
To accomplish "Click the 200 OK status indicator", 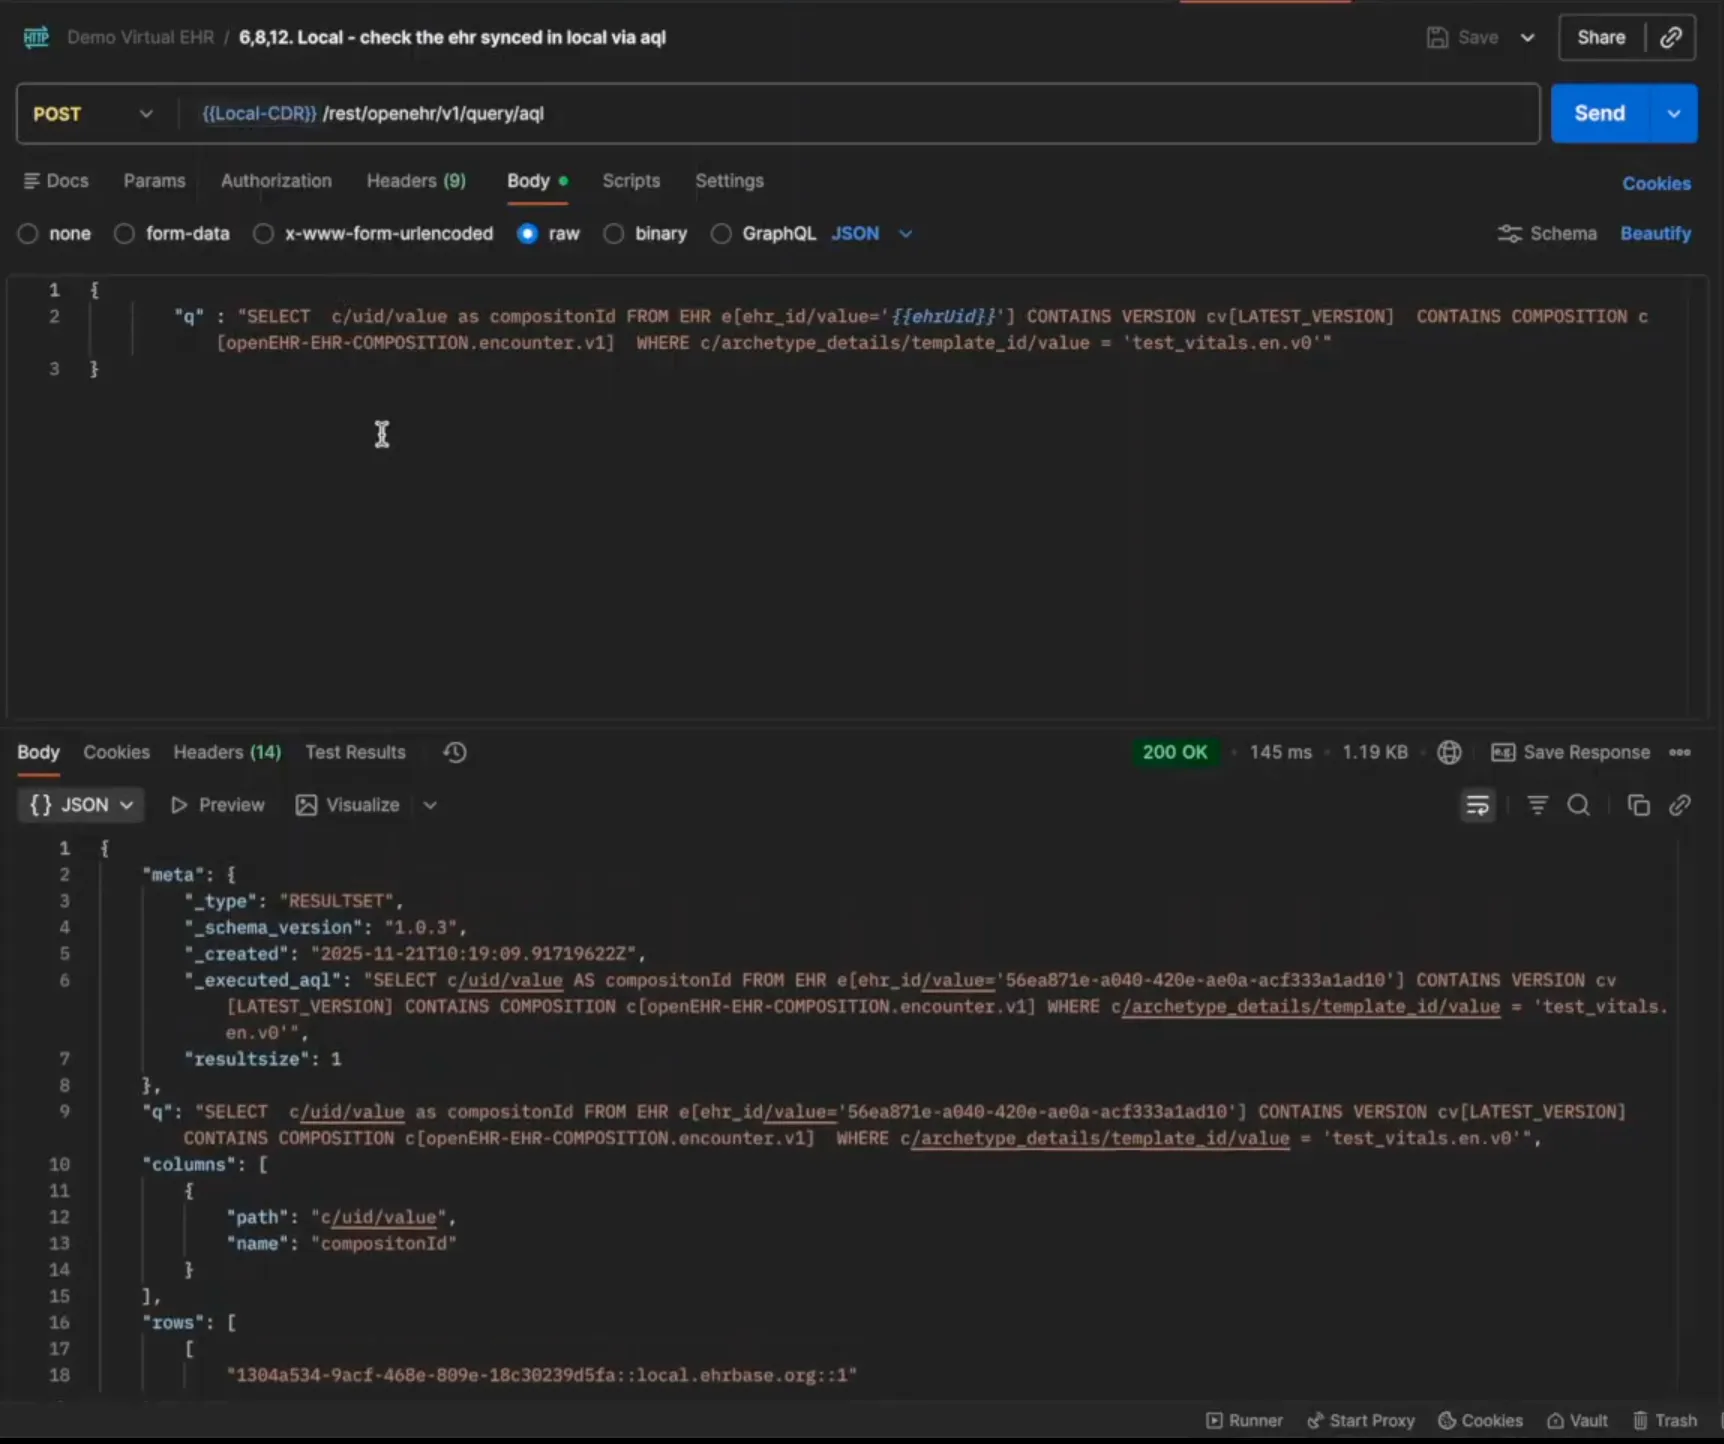I will [1176, 752].
